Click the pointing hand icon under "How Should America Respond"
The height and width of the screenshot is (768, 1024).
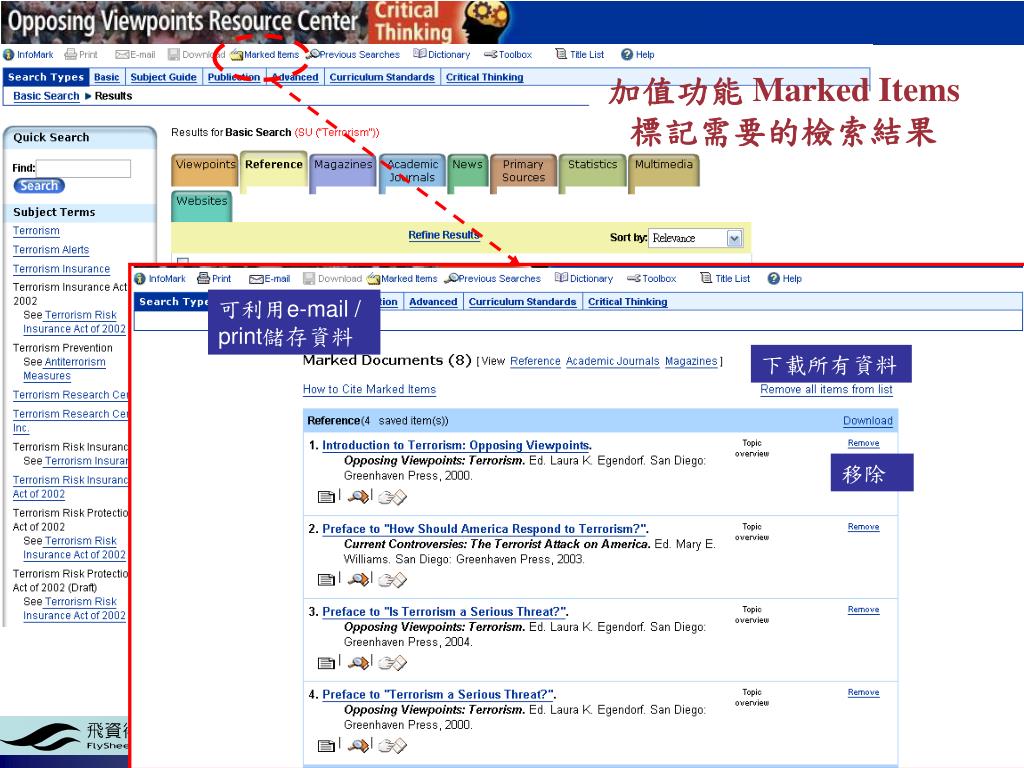[392, 579]
